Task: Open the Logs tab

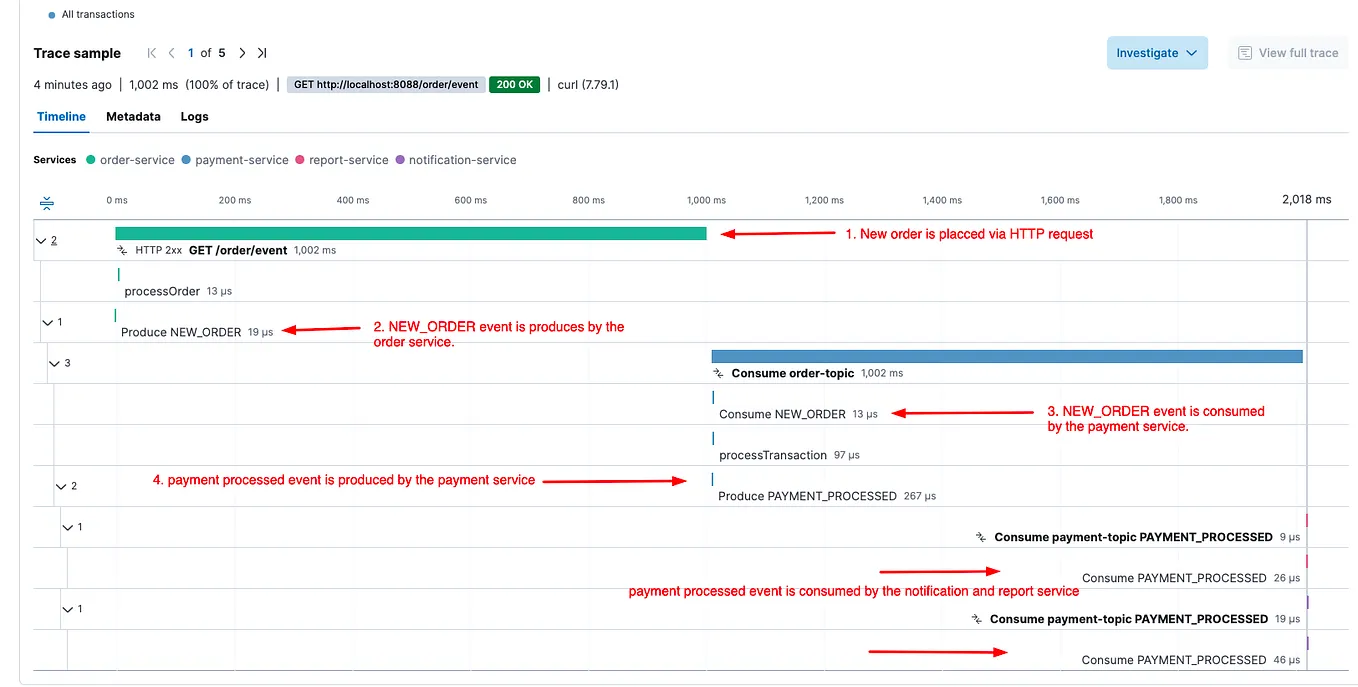Action: coord(194,117)
